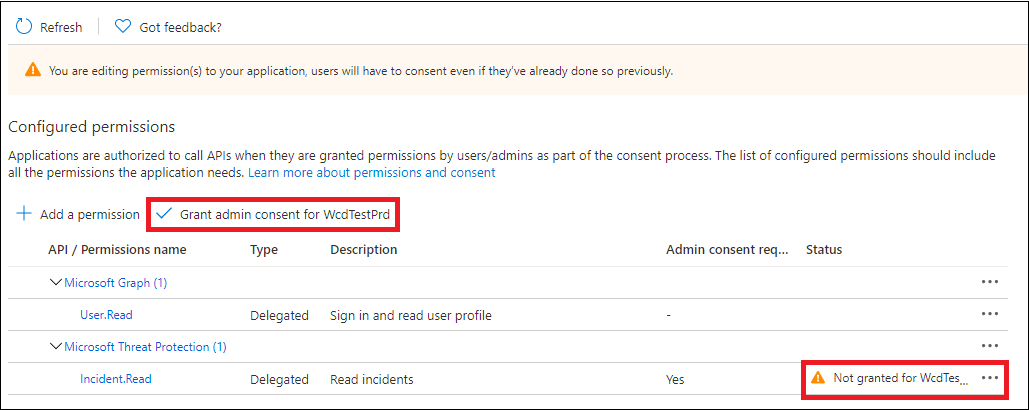Image resolution: width=1029 pixels, height=410 pixels.
Task: Click the Add a permission button
Action: click(x=78, y=214)
